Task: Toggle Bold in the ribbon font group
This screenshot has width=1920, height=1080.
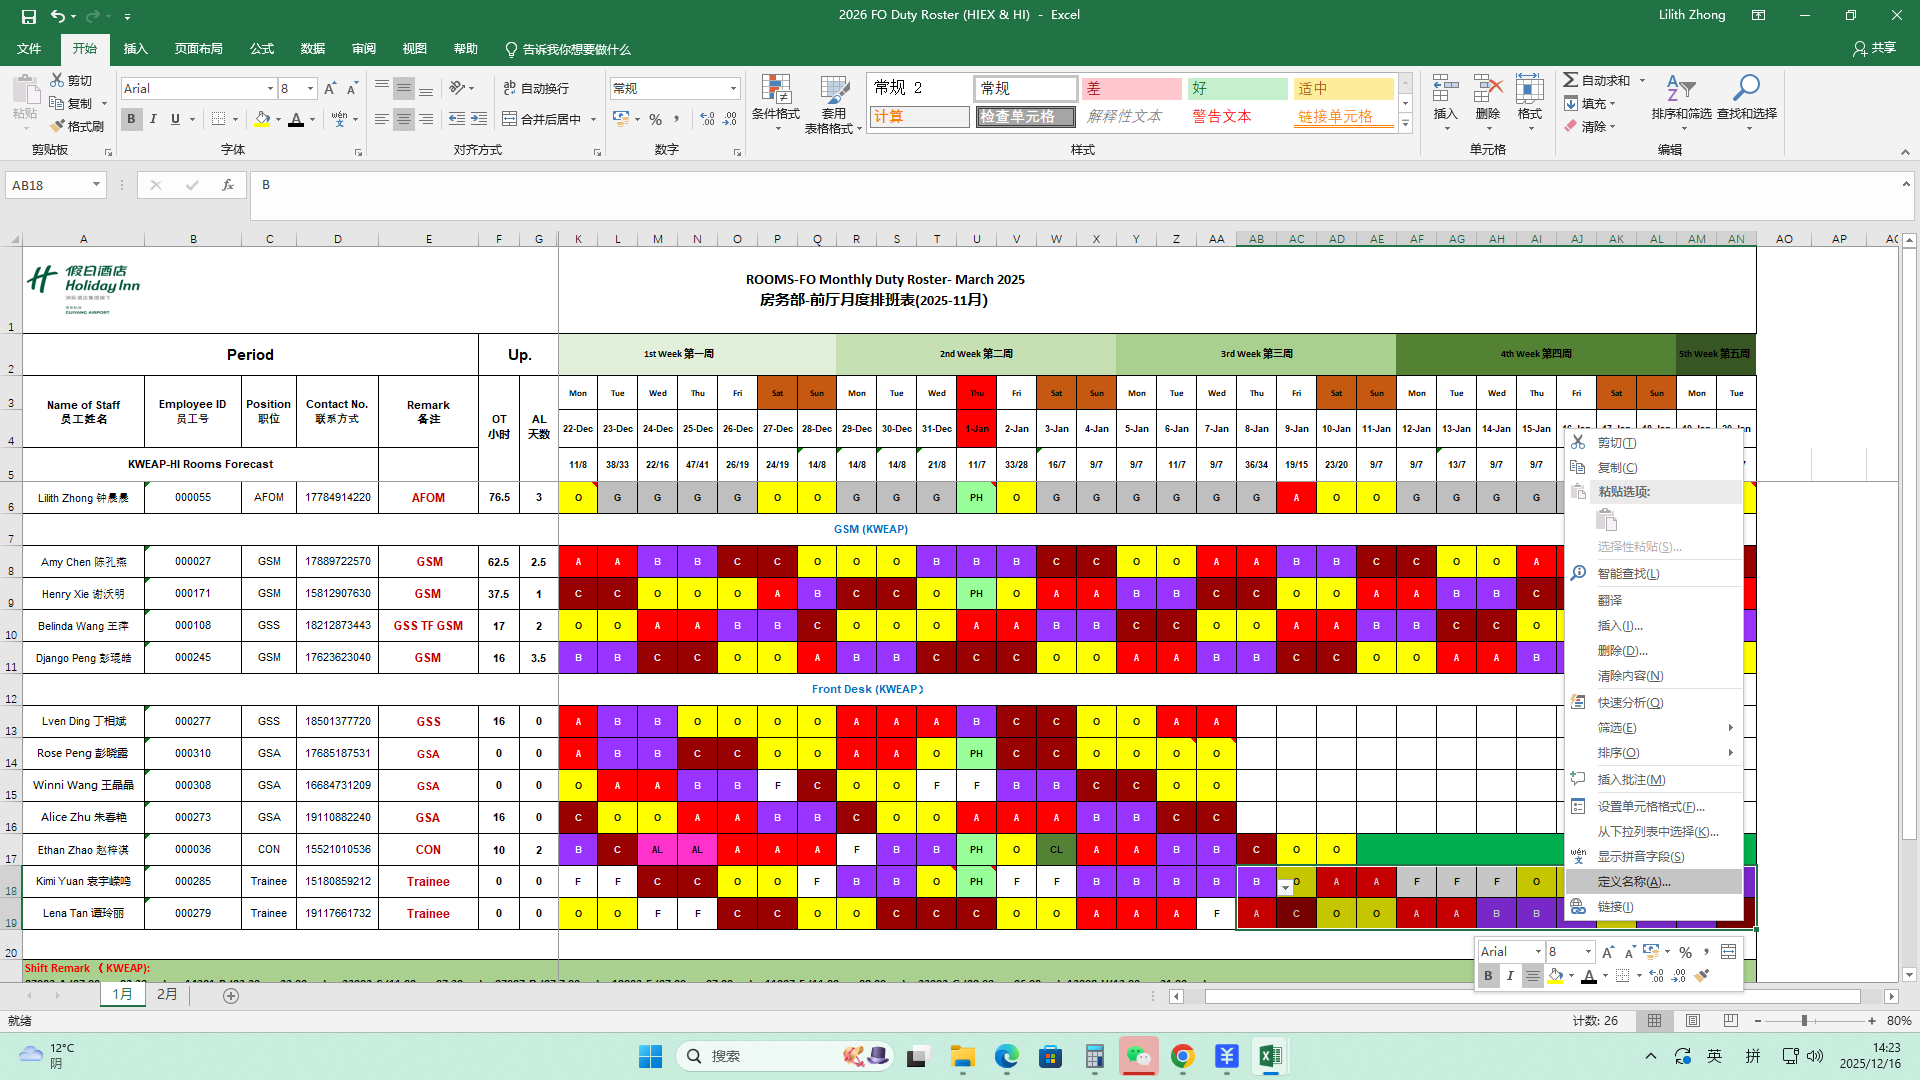Action: (x=131, y=119)
